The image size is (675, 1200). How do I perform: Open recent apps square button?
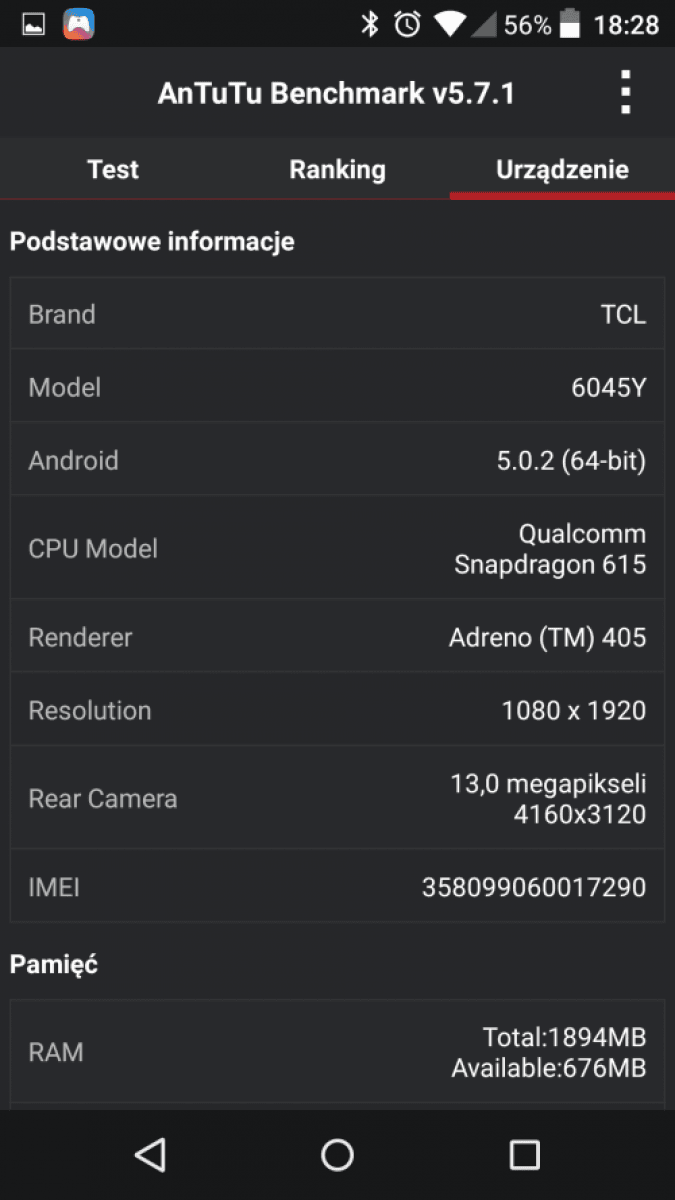[524, 1154]
